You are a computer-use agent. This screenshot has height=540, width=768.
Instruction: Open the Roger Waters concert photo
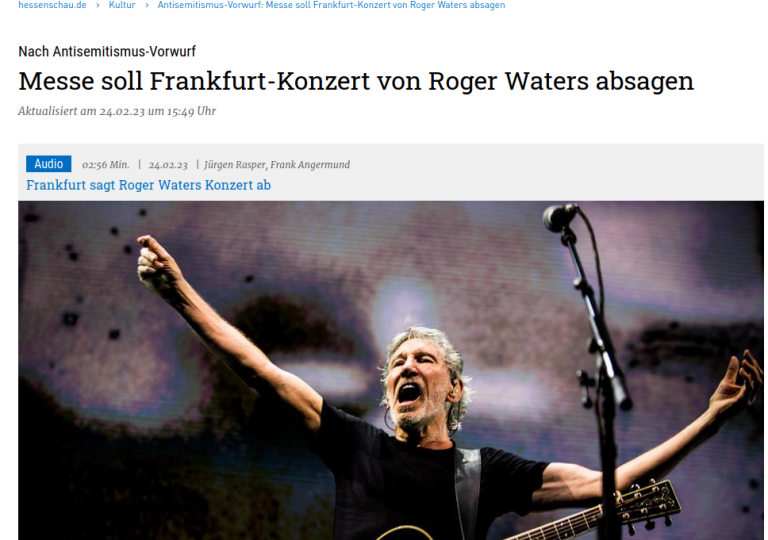[391, 370]
